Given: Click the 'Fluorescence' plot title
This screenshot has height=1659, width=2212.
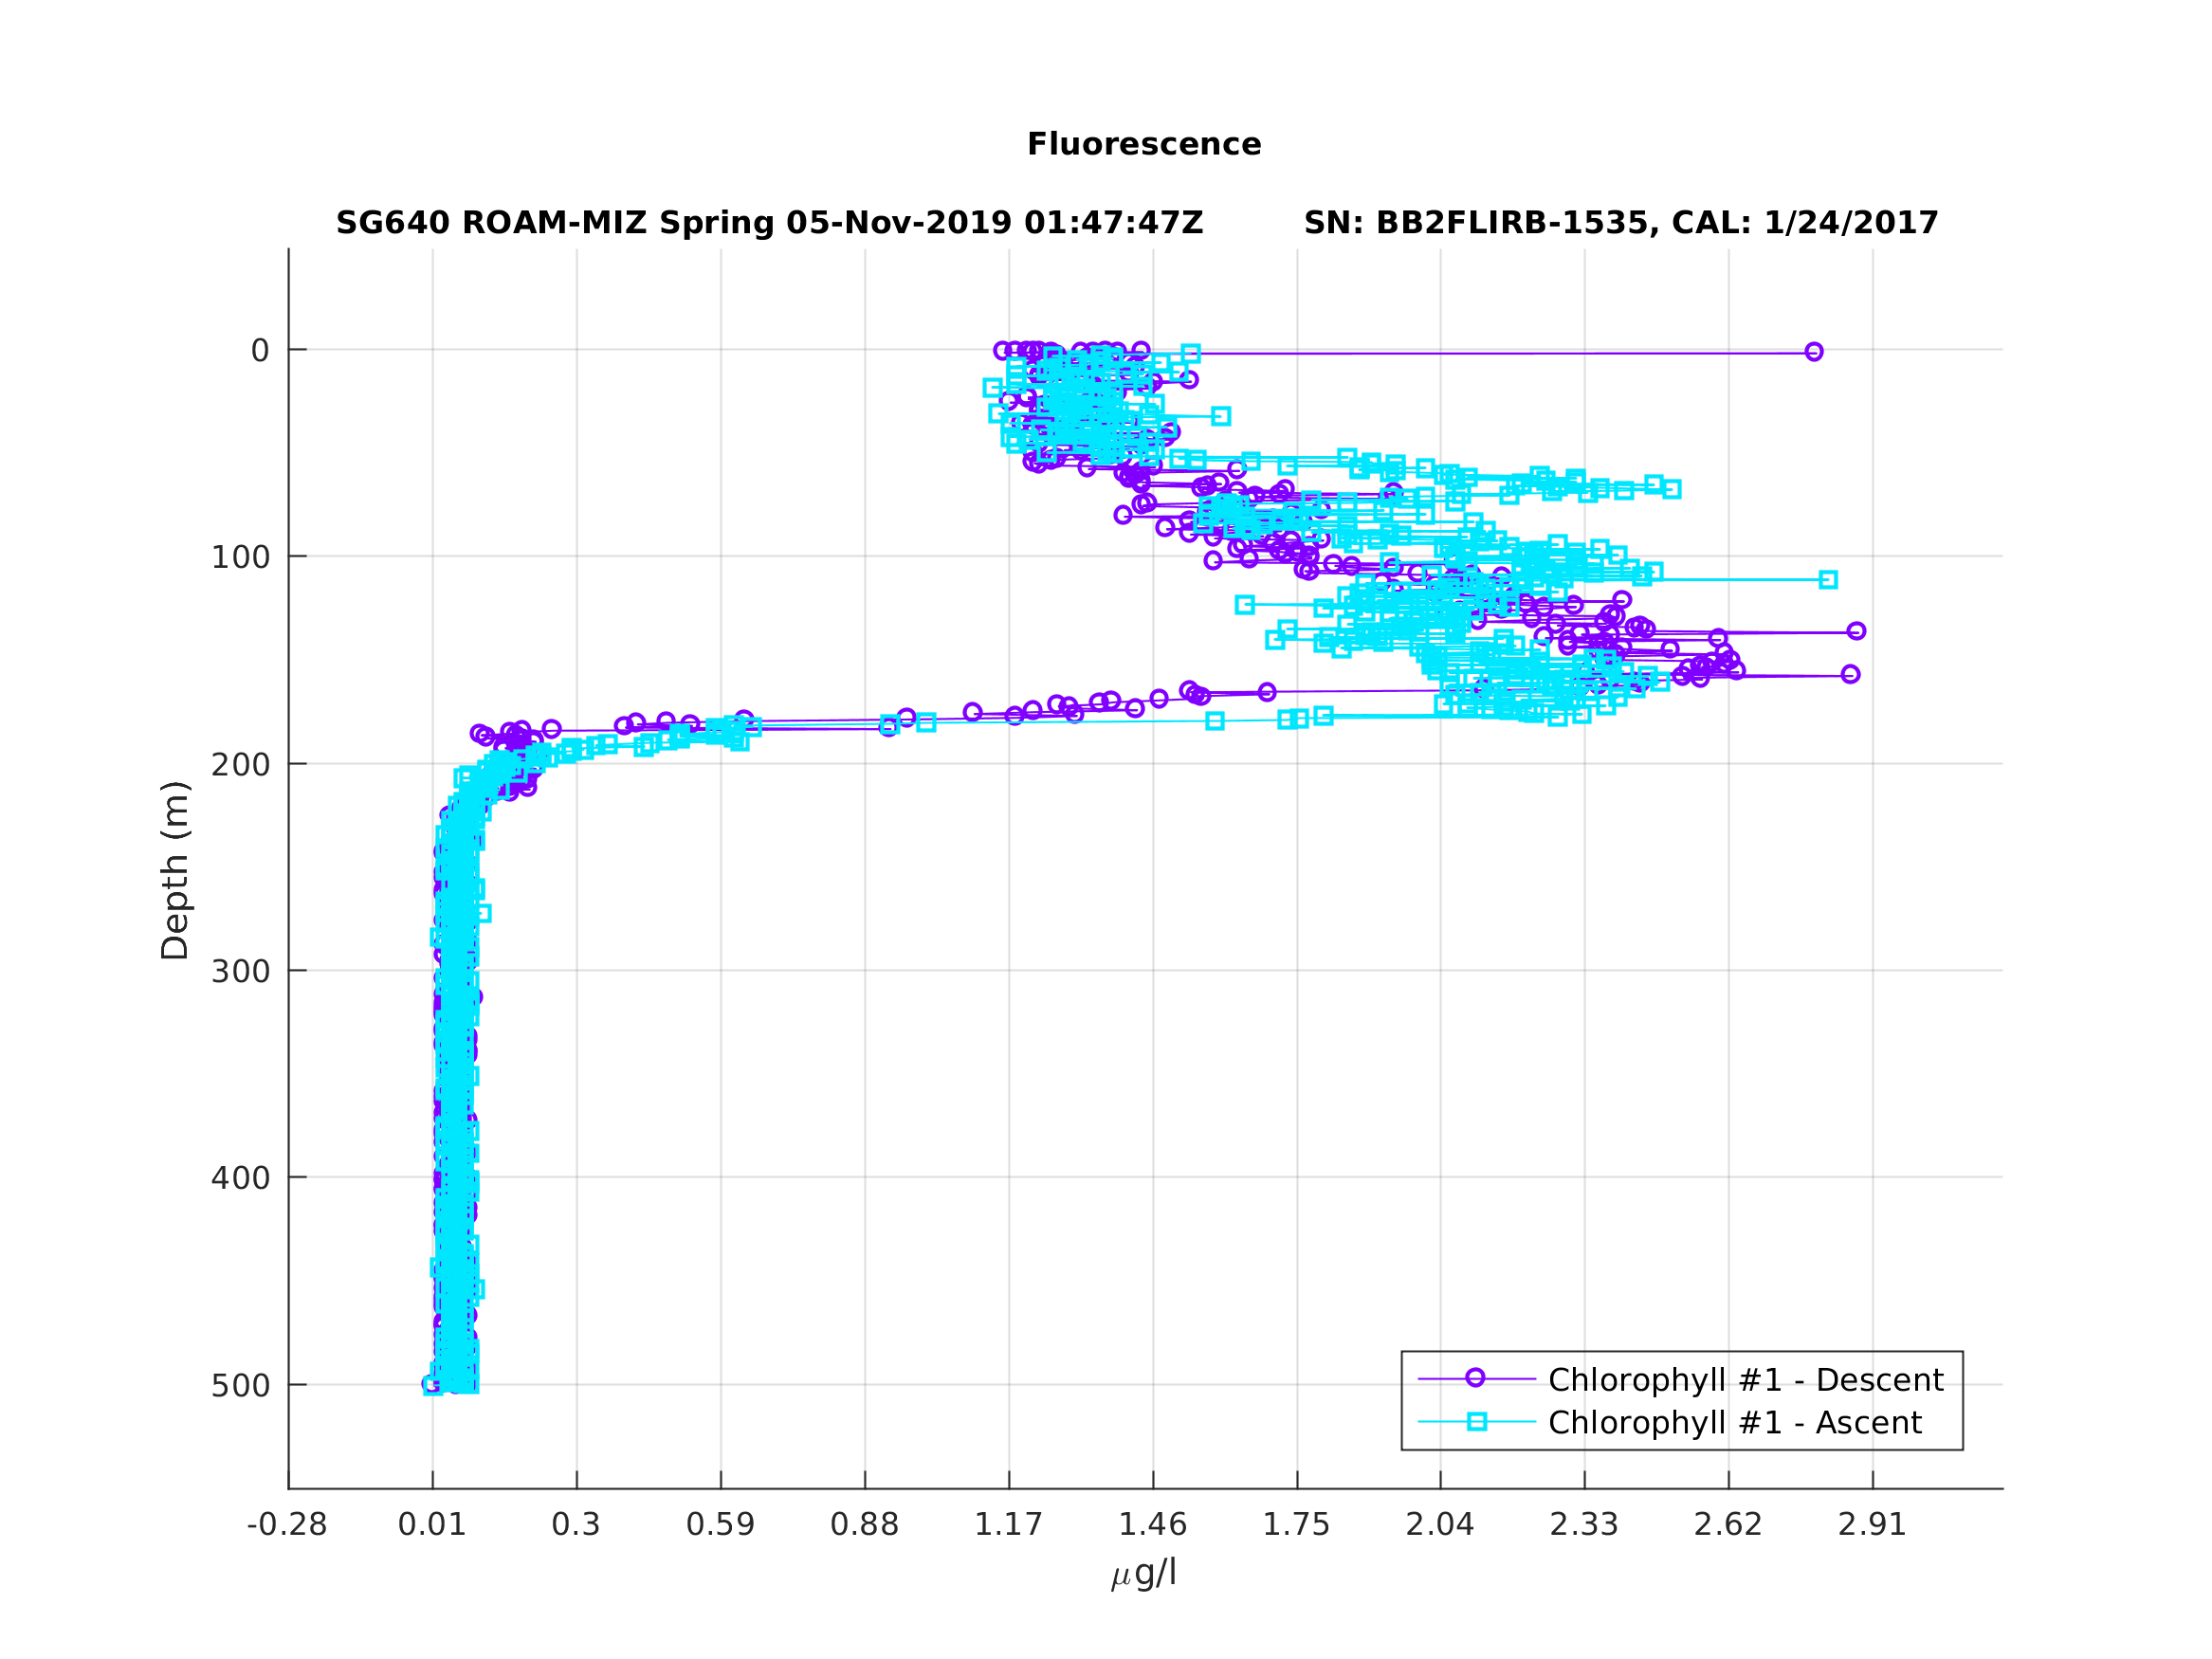Looking at the screenshot, I should tap(1144, 144).
